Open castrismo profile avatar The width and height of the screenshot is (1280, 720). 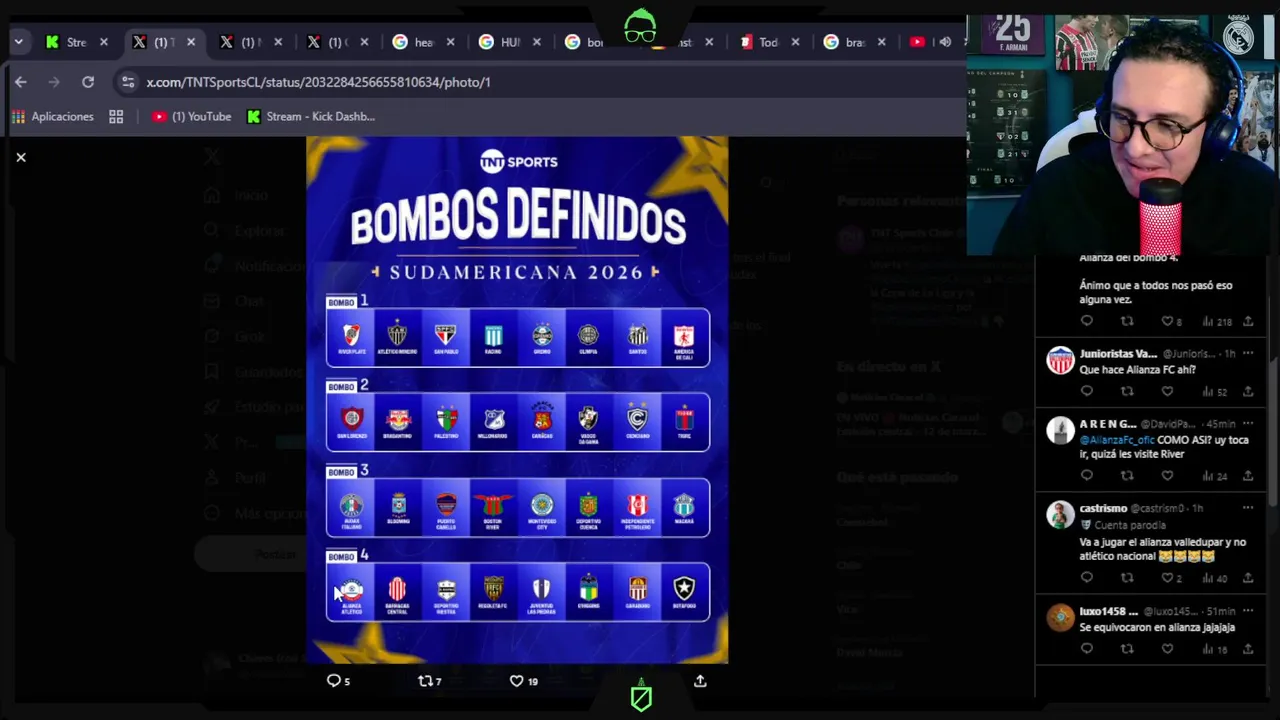[x=1060, y=515]
